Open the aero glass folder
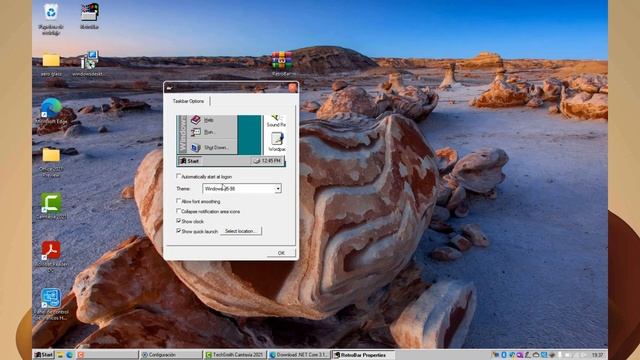640x360 pixels. click(51, 64)
